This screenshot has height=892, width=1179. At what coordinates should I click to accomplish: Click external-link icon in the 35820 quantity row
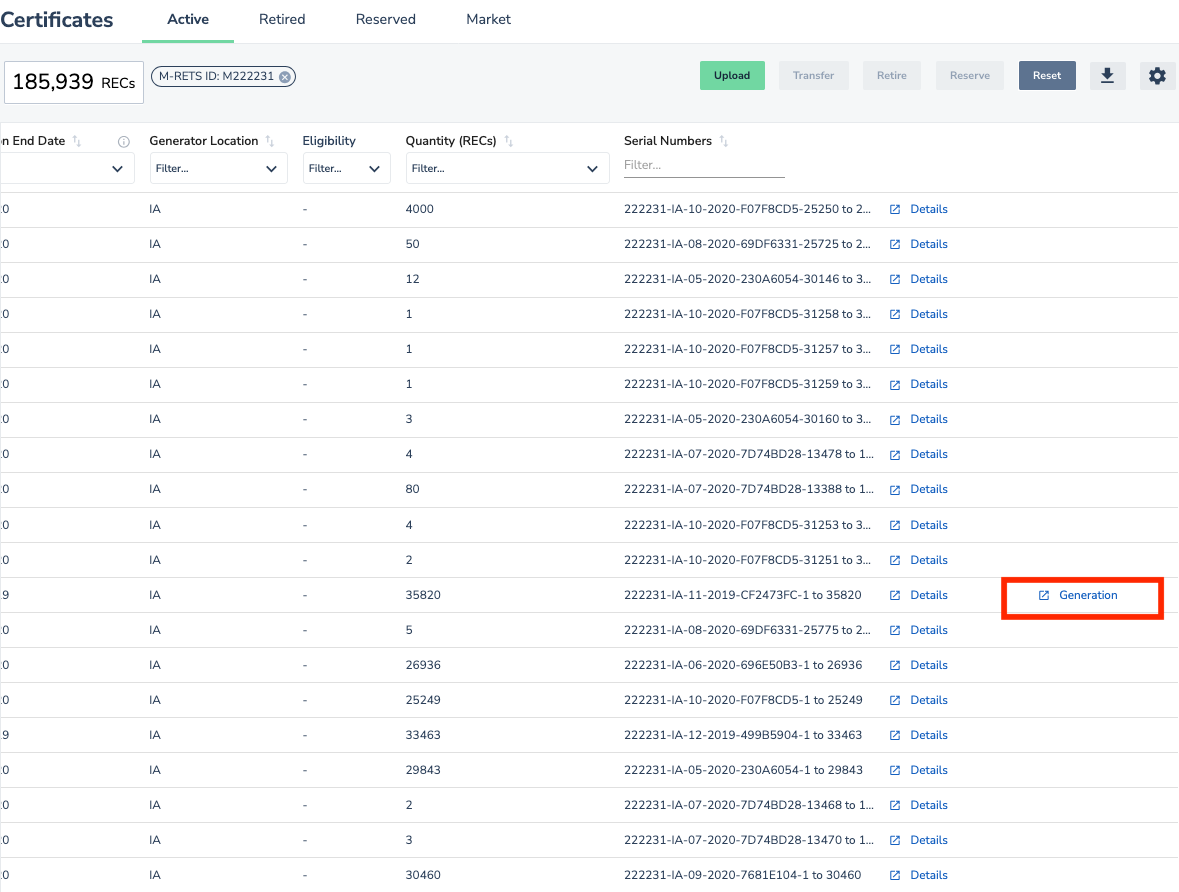[x=895, y=596]
